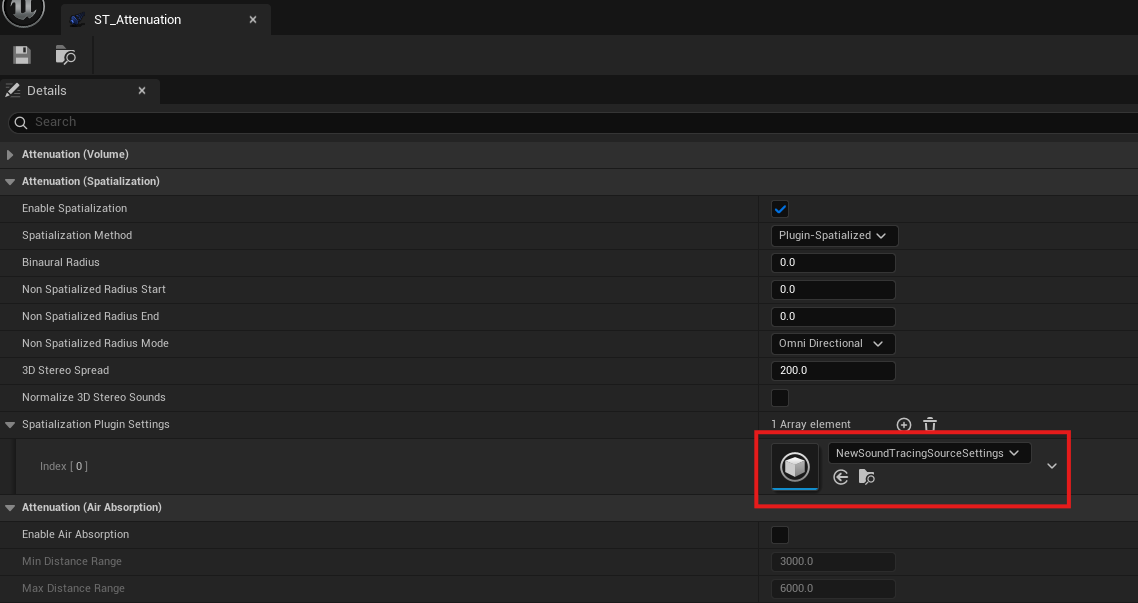Click the Normalize 3D Stereo Sounds label
Viewport: 1138px width, 603px height.
[x=94, y=397]
